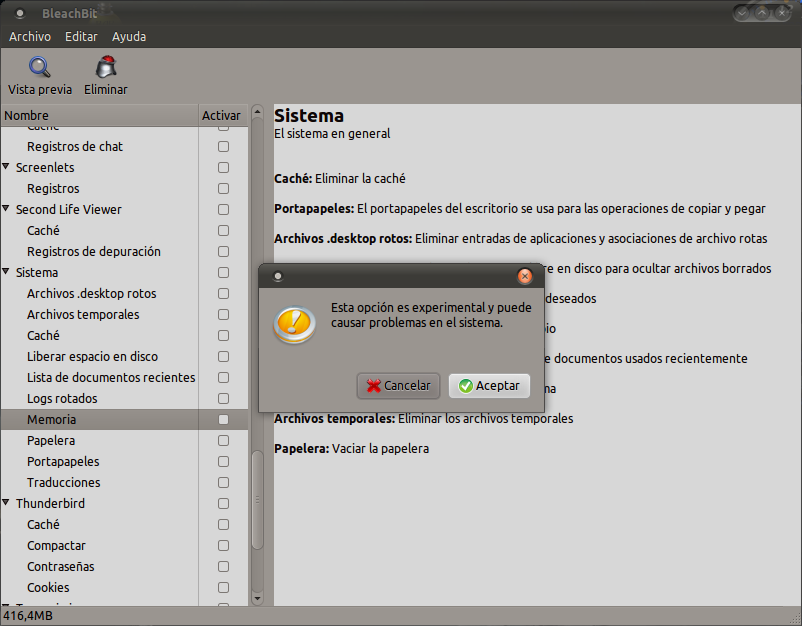Screen dimensions: 802x626
Task: Check the Logs rotados checkbox
Action: pyautogui.click(x=223, y=398)
